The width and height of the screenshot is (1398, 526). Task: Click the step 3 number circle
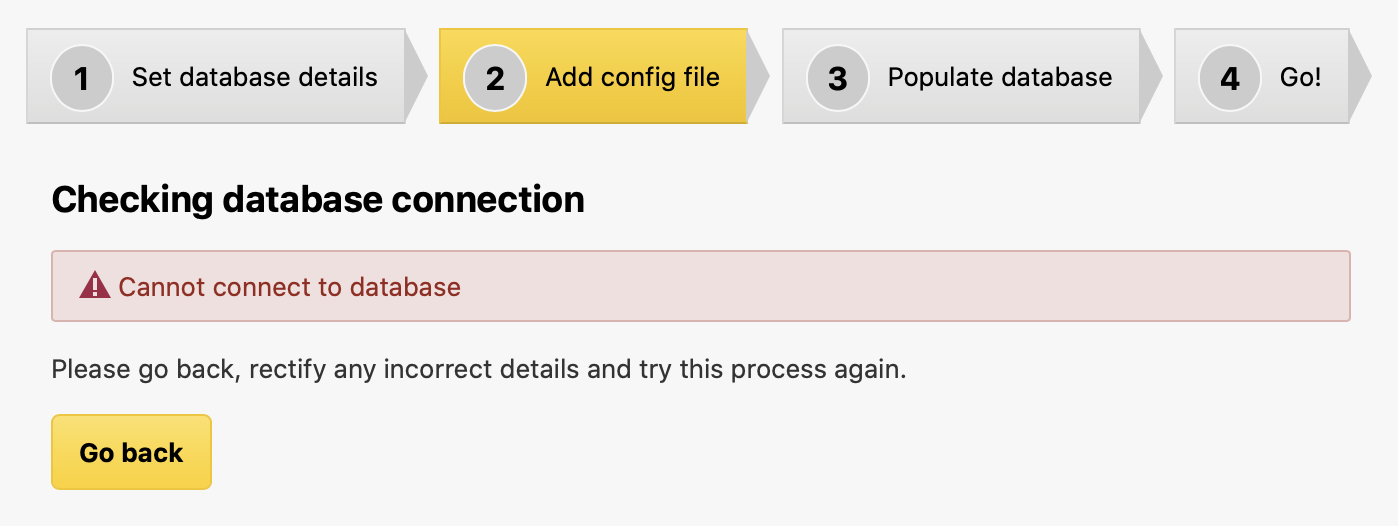(x=838, y=78)
